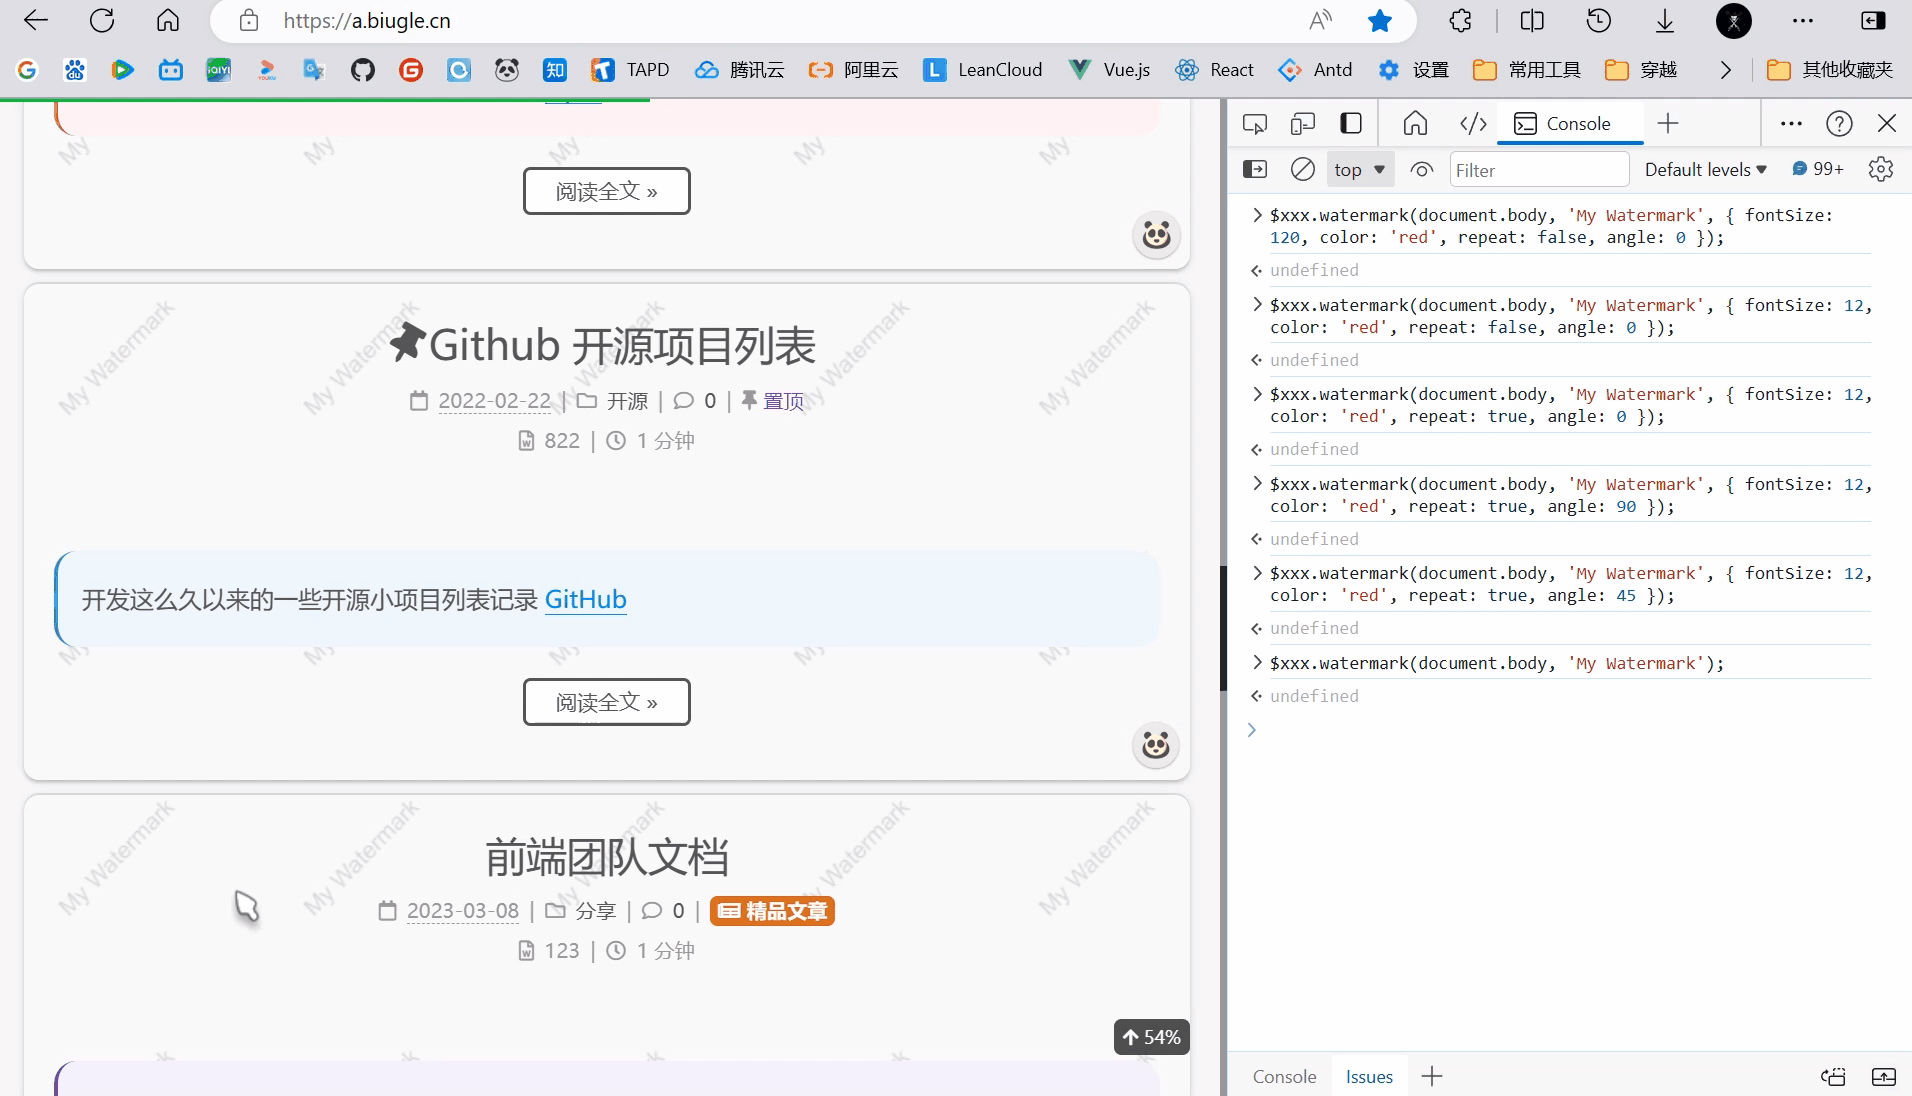Click inside the console Filter field

[1539, 169]
